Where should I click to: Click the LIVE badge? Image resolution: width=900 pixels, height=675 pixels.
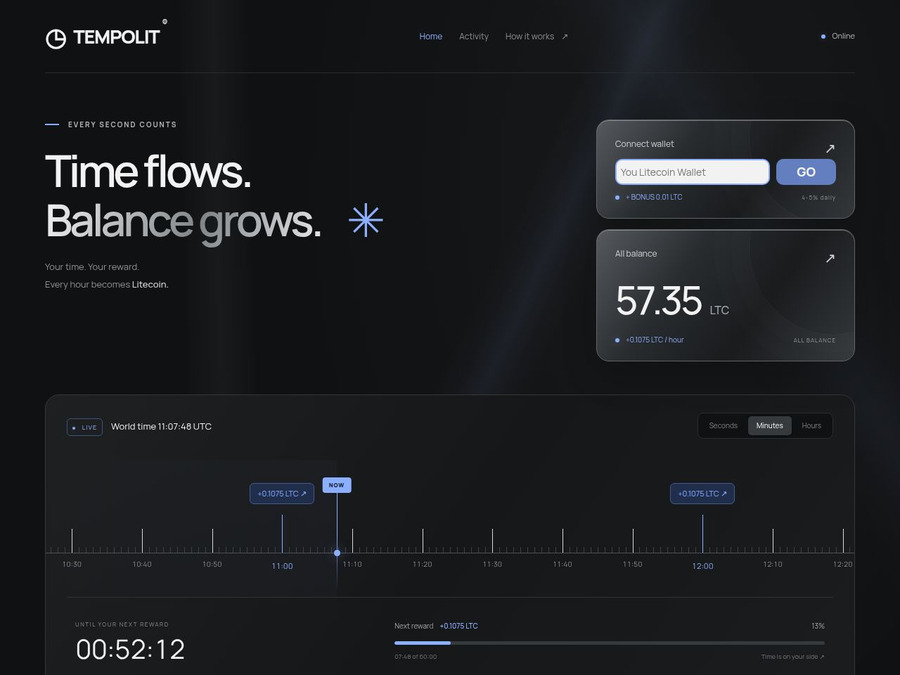[85, 427]
